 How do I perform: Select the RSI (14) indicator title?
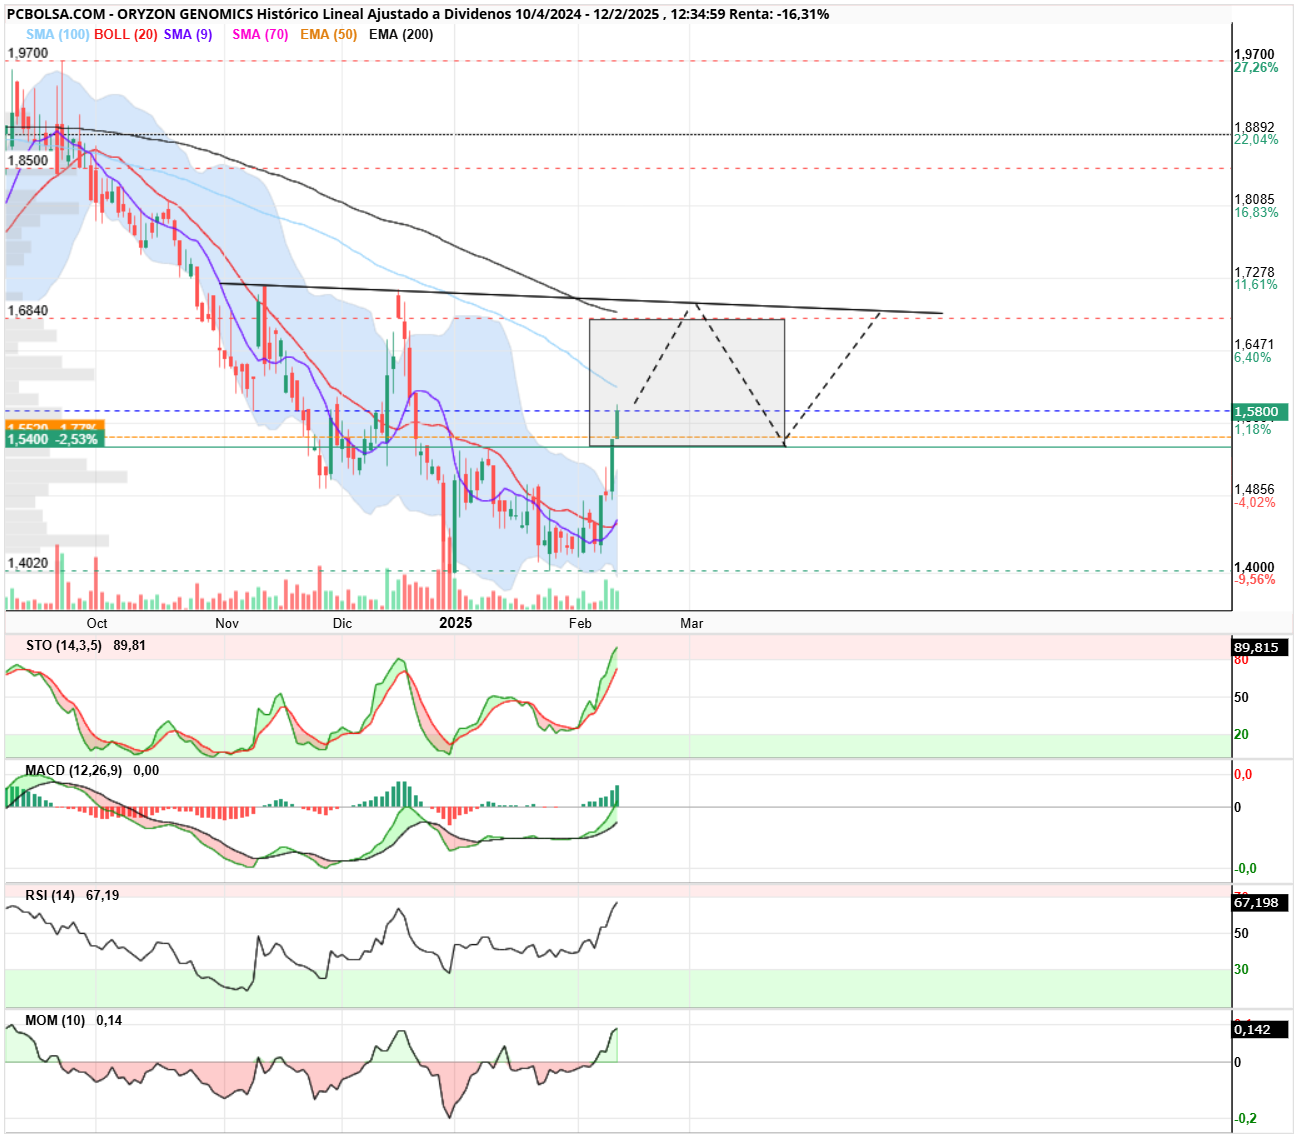tap(50, 895)
